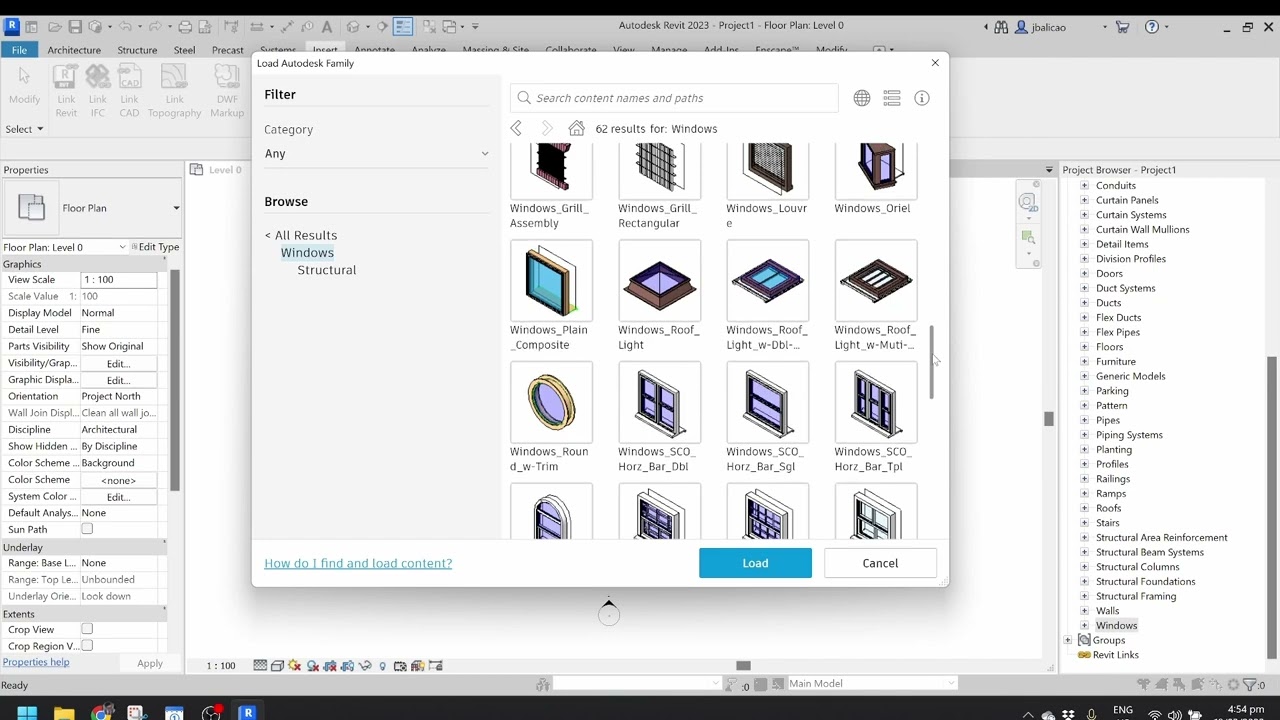
Task: Click the Link Topography ribbon tool
Action: (x=175, y=91)
